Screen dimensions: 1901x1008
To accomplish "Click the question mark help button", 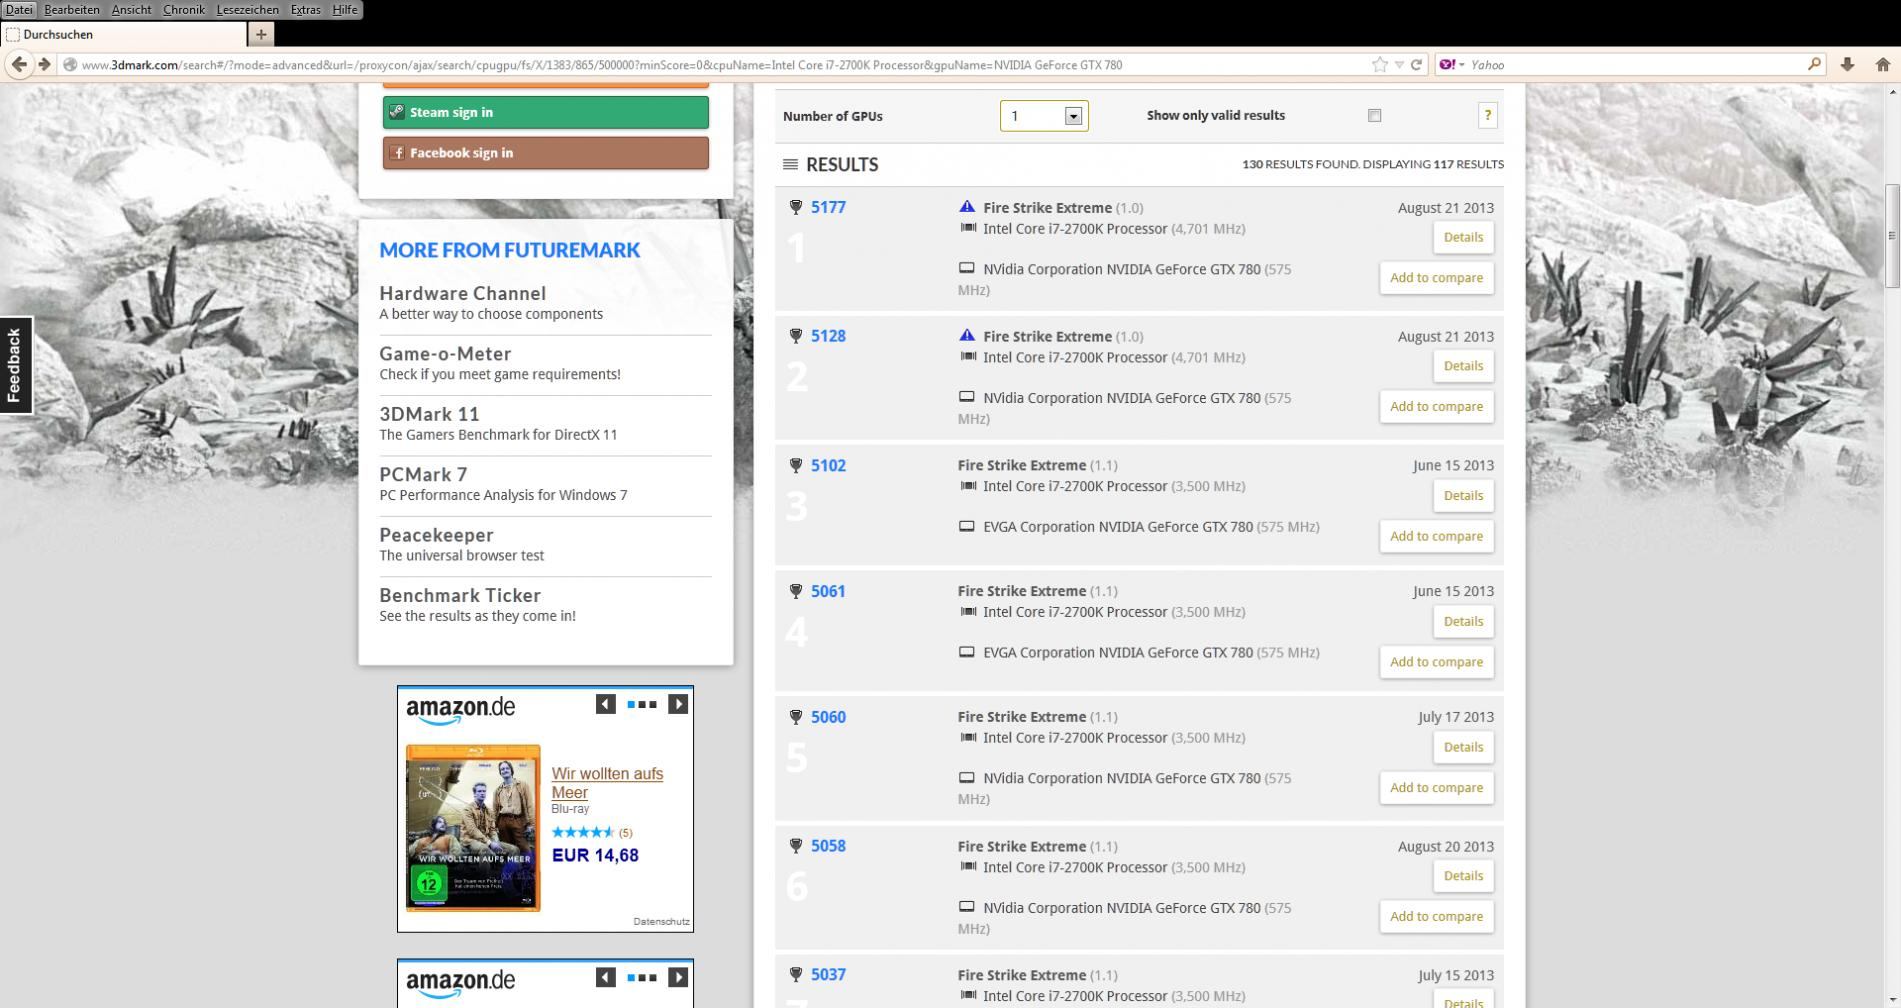I will tap(1488, 116).
